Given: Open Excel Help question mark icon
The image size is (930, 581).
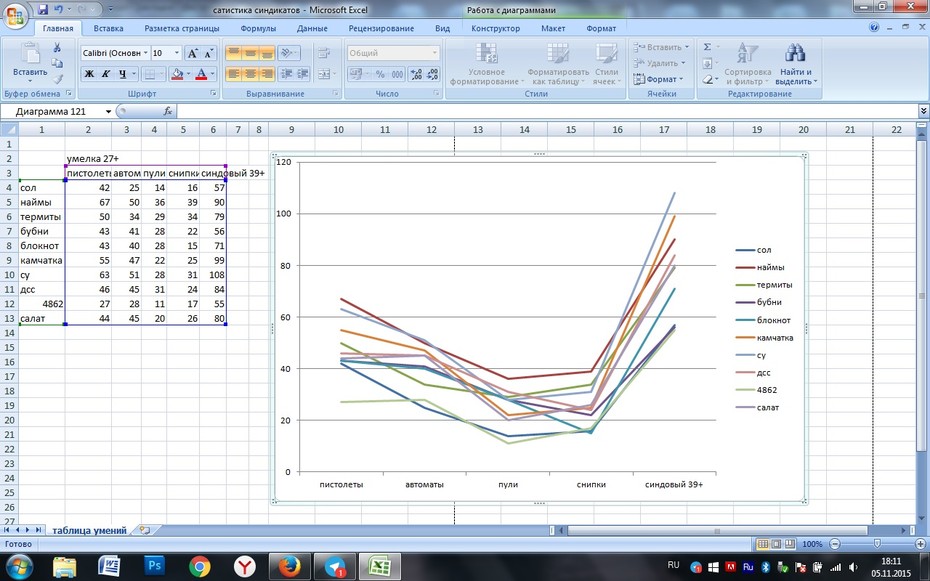Looking at the screenshot, I should coord(874,27).
